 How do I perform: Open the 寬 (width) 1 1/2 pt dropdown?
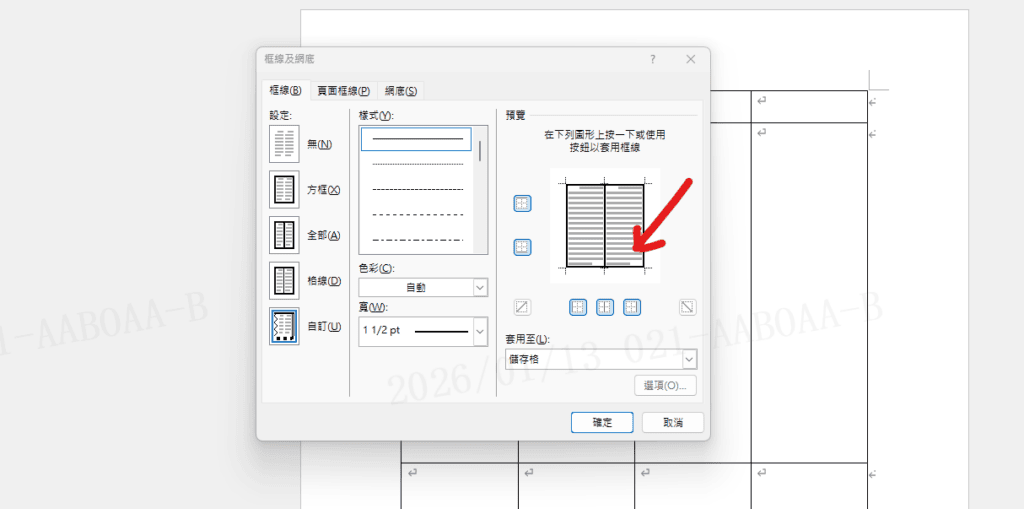(480, 330)
